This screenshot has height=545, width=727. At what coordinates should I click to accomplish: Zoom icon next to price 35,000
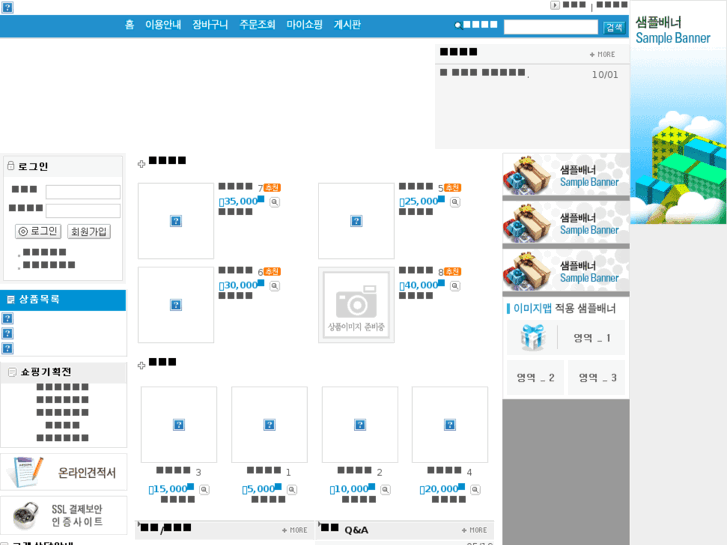(x=274, y=202)
